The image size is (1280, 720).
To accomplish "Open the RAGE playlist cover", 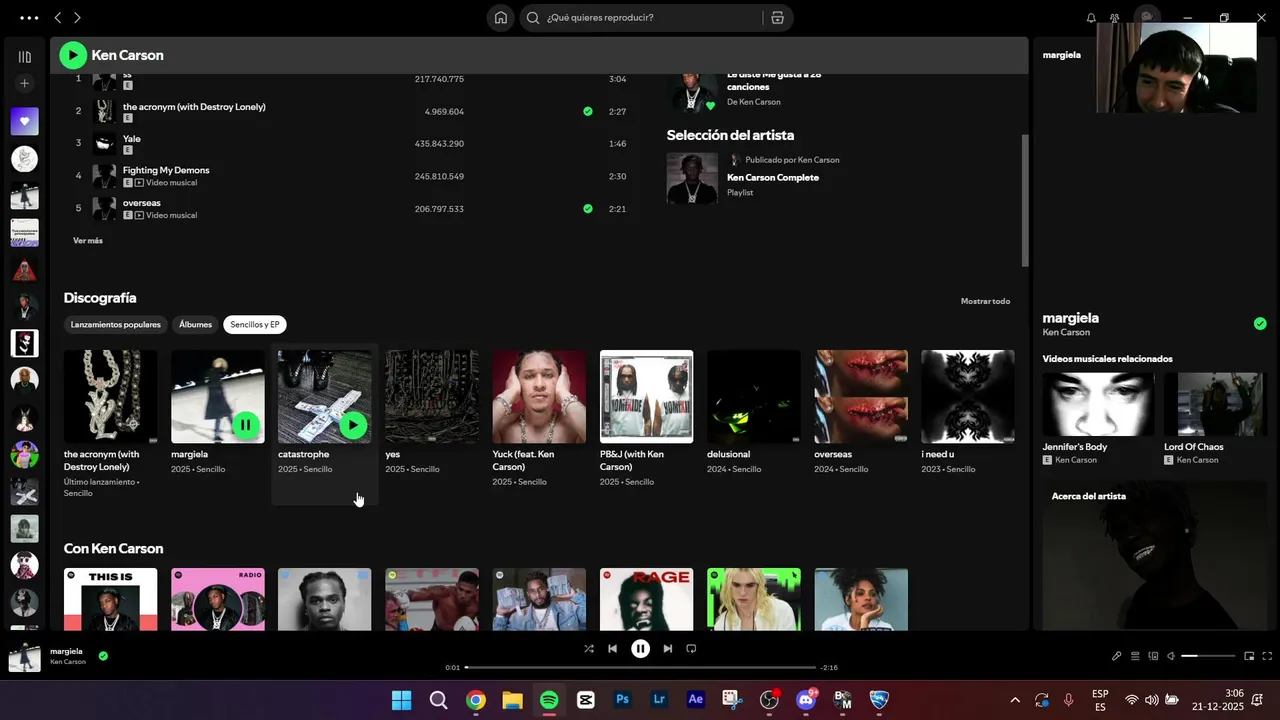I will 646,599.
